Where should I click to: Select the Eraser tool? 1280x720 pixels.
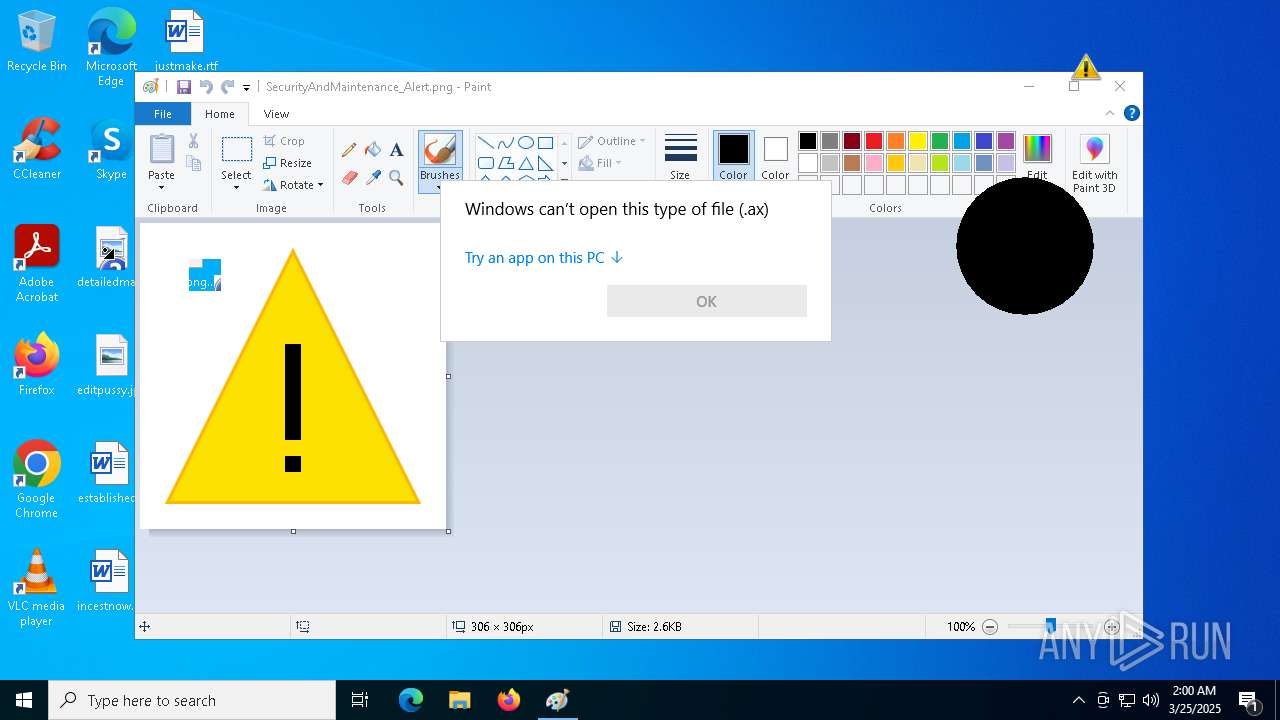pos(349,178)
